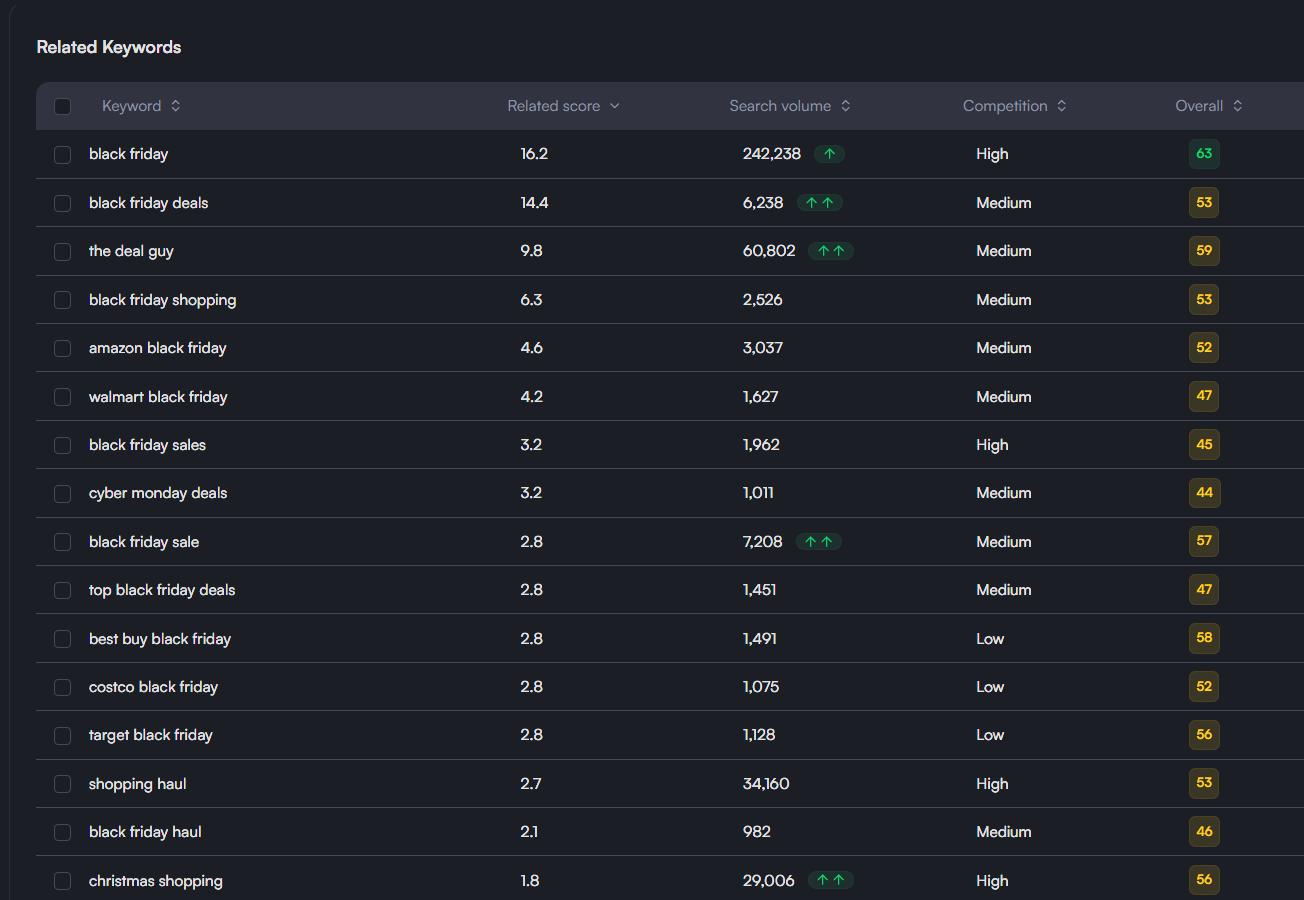Click the up-arrow icon next to christmas shopping
Screen dimensions: 1304x900
point(830,880)
